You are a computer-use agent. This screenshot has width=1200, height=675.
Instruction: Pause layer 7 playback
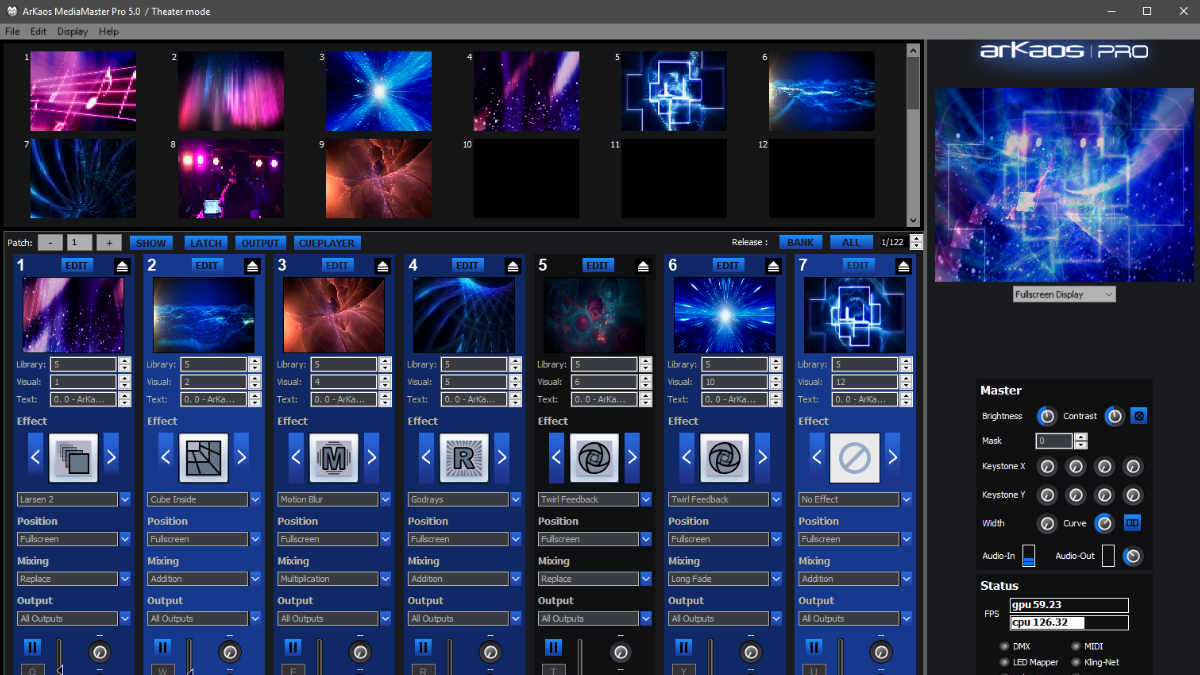point(814,647)
